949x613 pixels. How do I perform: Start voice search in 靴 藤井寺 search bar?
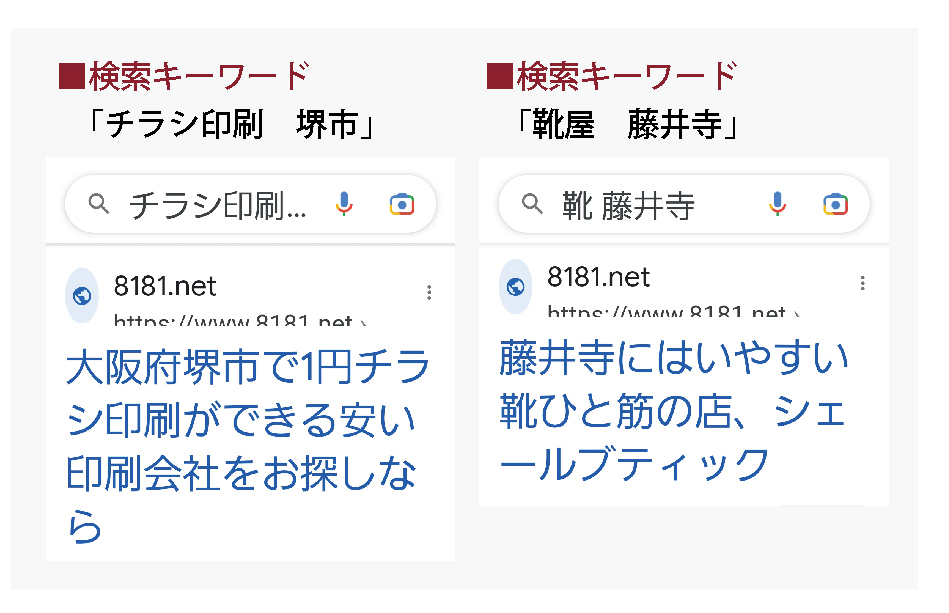tap(777, 204)
